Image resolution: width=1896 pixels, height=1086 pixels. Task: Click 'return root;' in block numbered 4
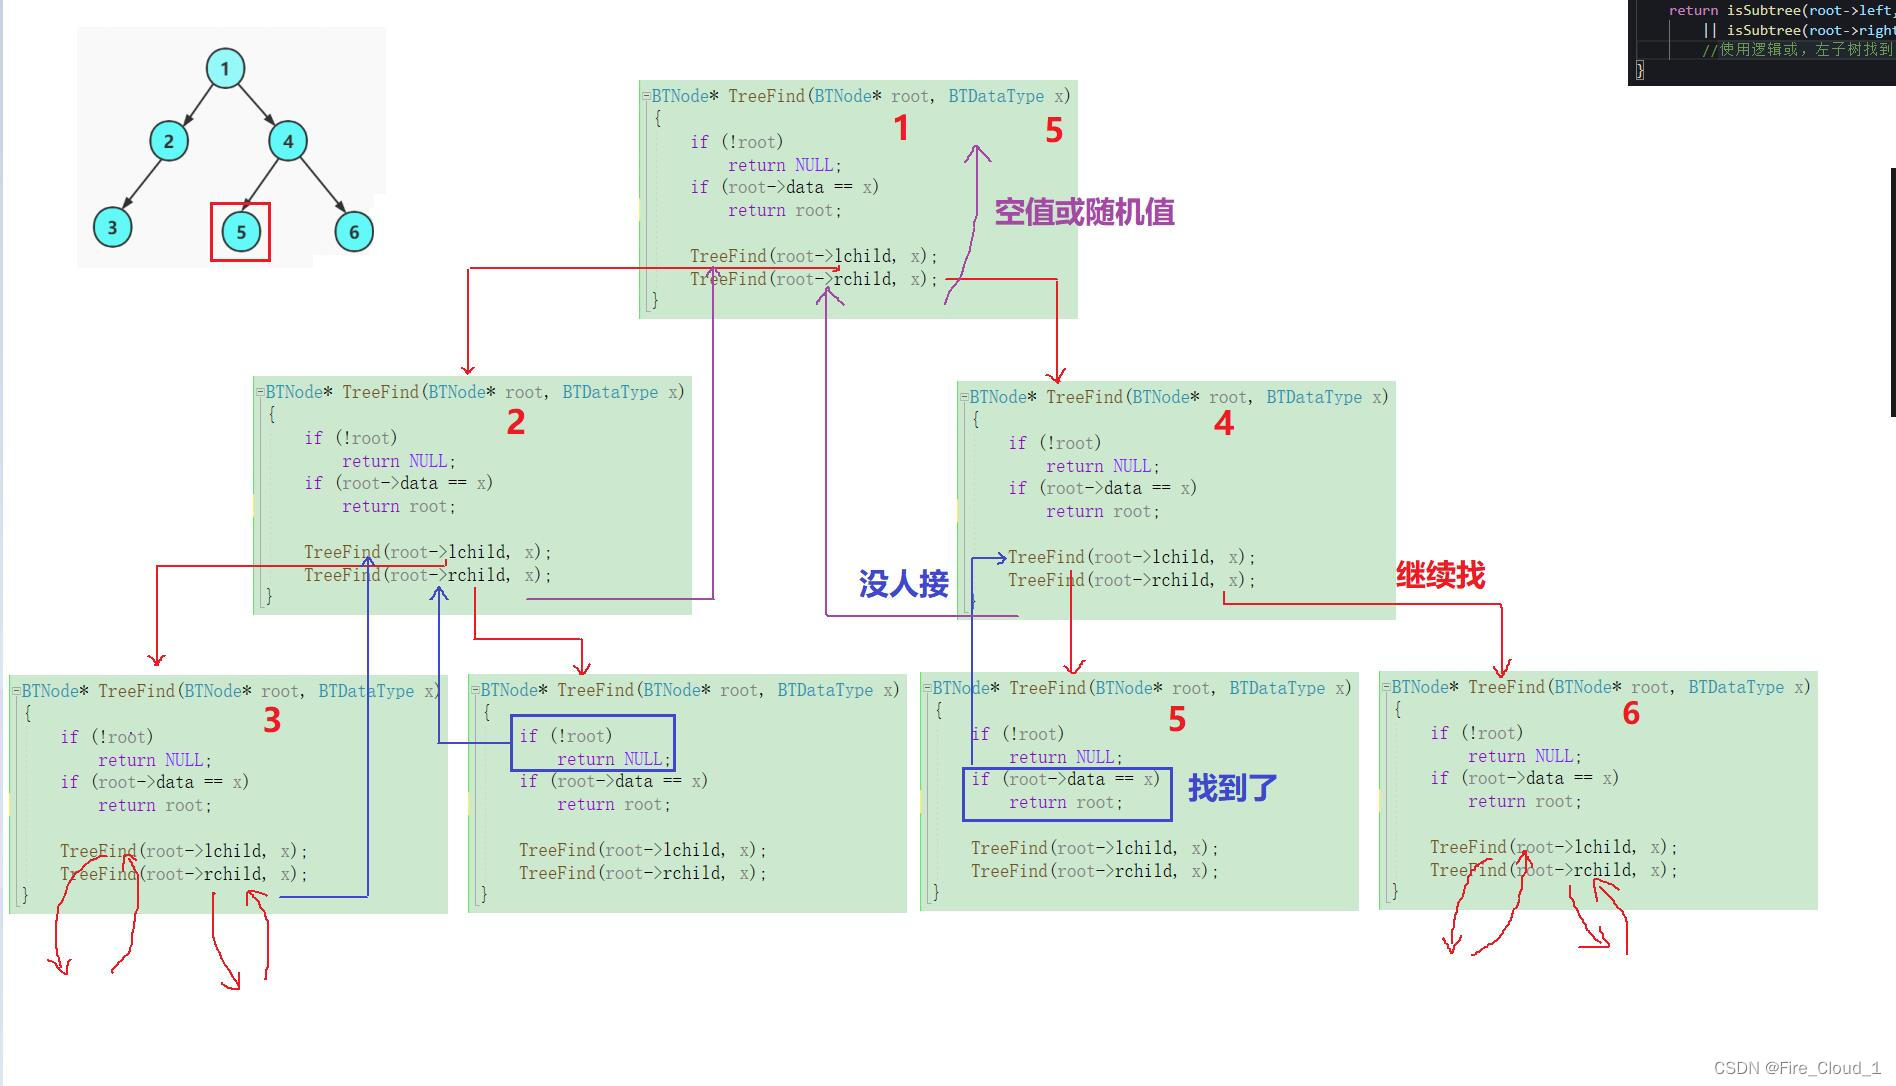coord(1103,511)
